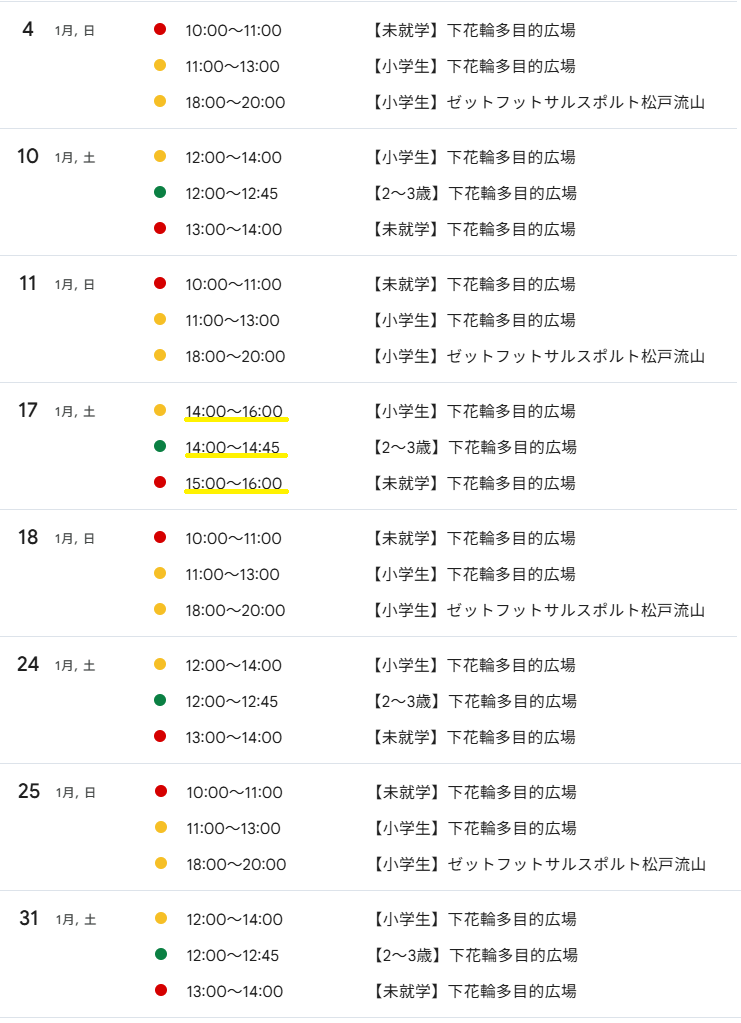
Task: Click underlined 14:00～16:00 time on January 17
Action: [234, 411]
